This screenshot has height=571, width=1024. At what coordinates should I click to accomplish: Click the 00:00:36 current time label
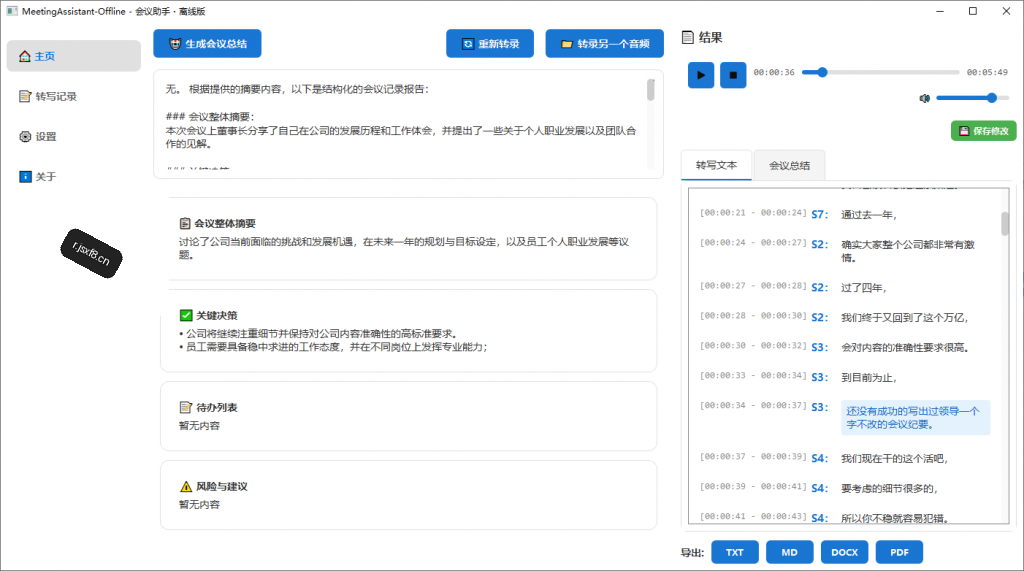pos(774,72)
